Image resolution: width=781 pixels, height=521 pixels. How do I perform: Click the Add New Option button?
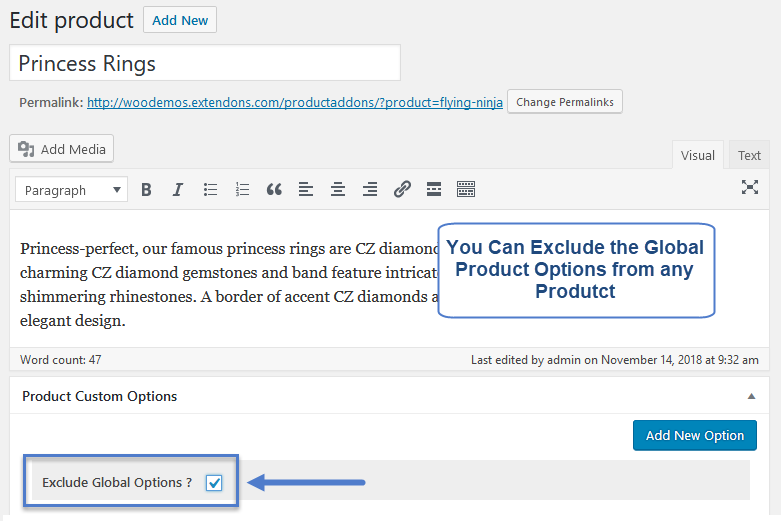tap(695, 435)
